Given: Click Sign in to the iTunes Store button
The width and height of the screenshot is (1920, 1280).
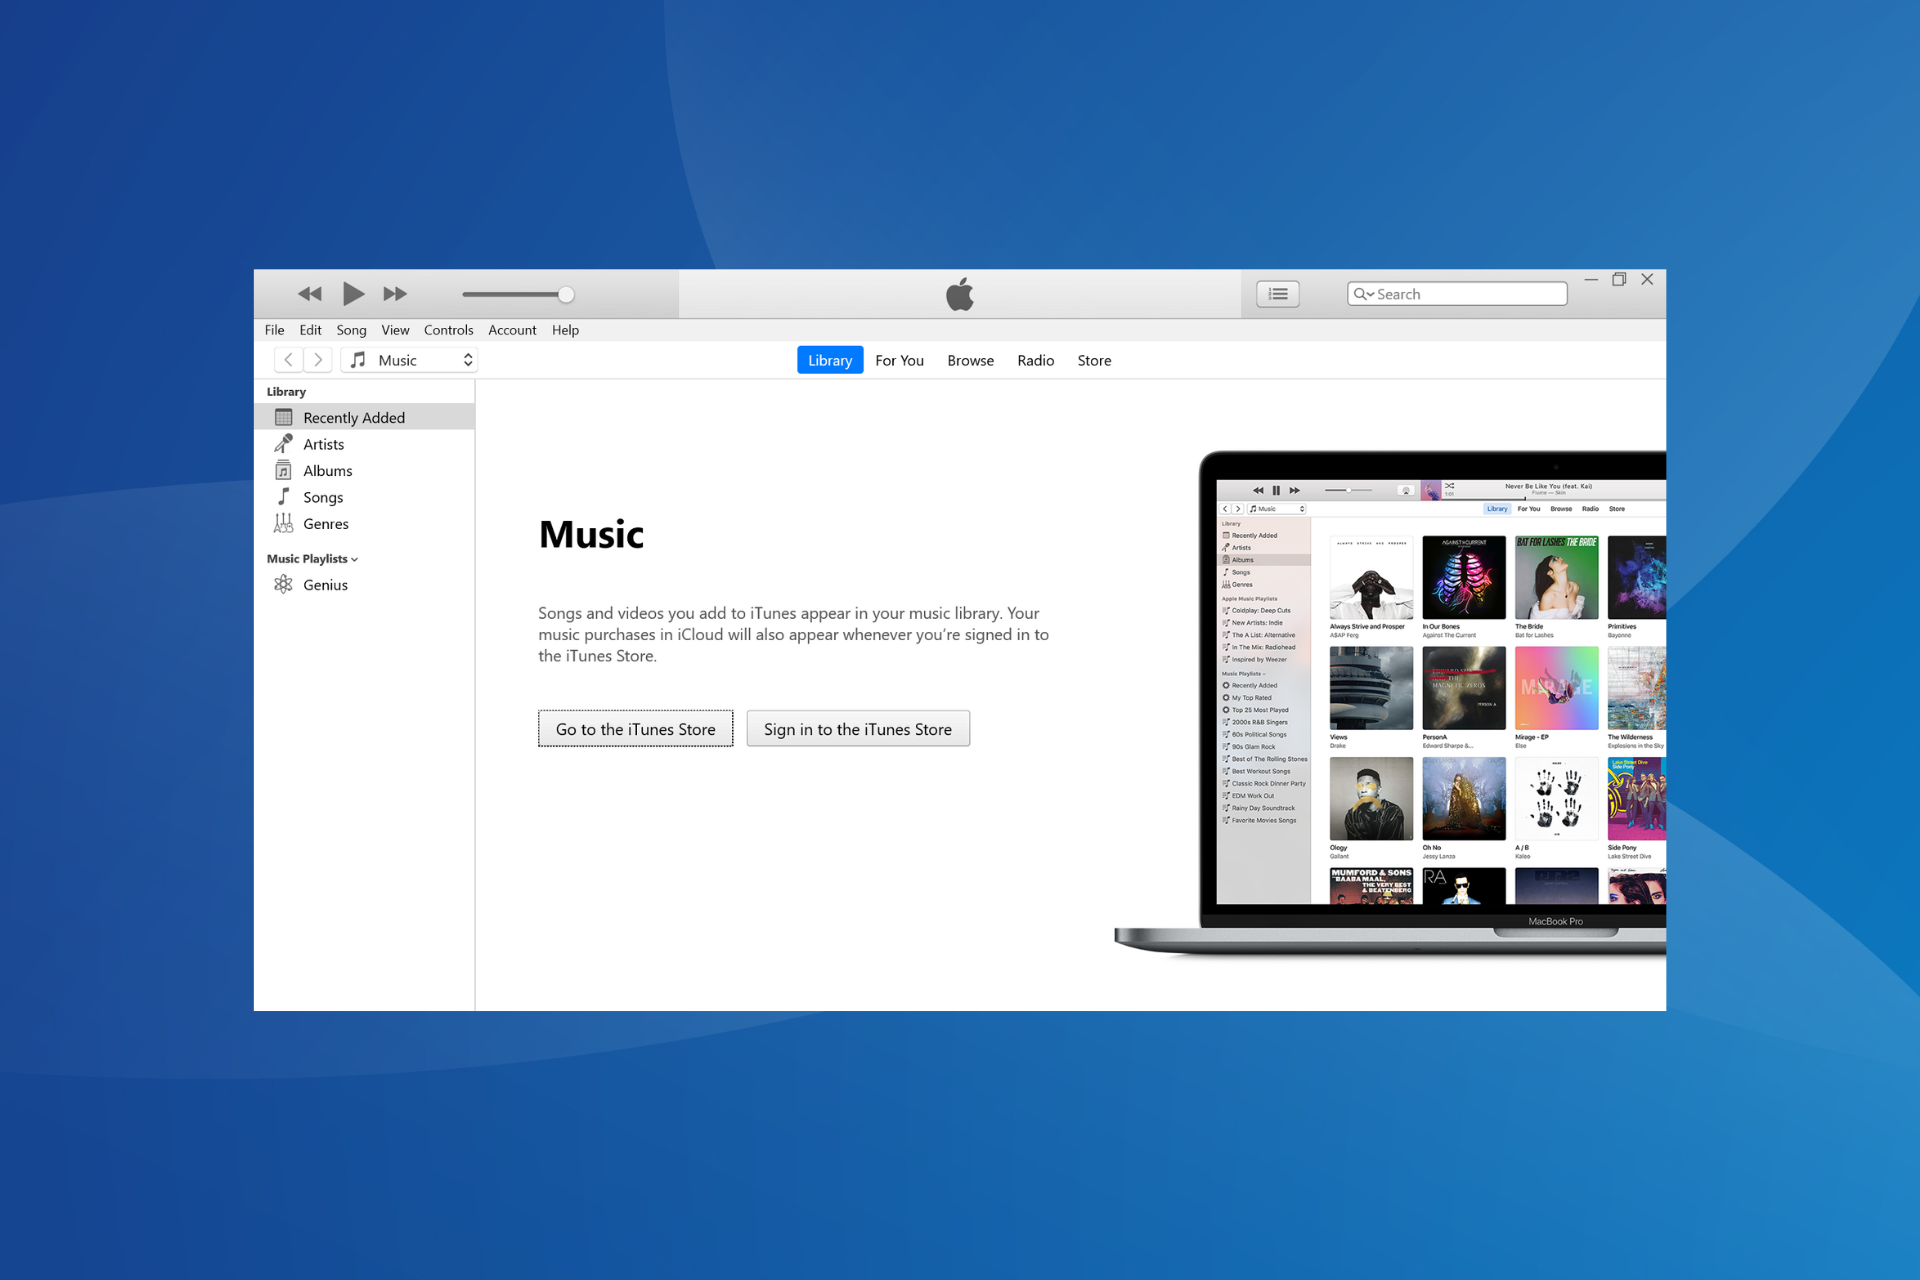Looking at the screenshot, I should 857,729.
